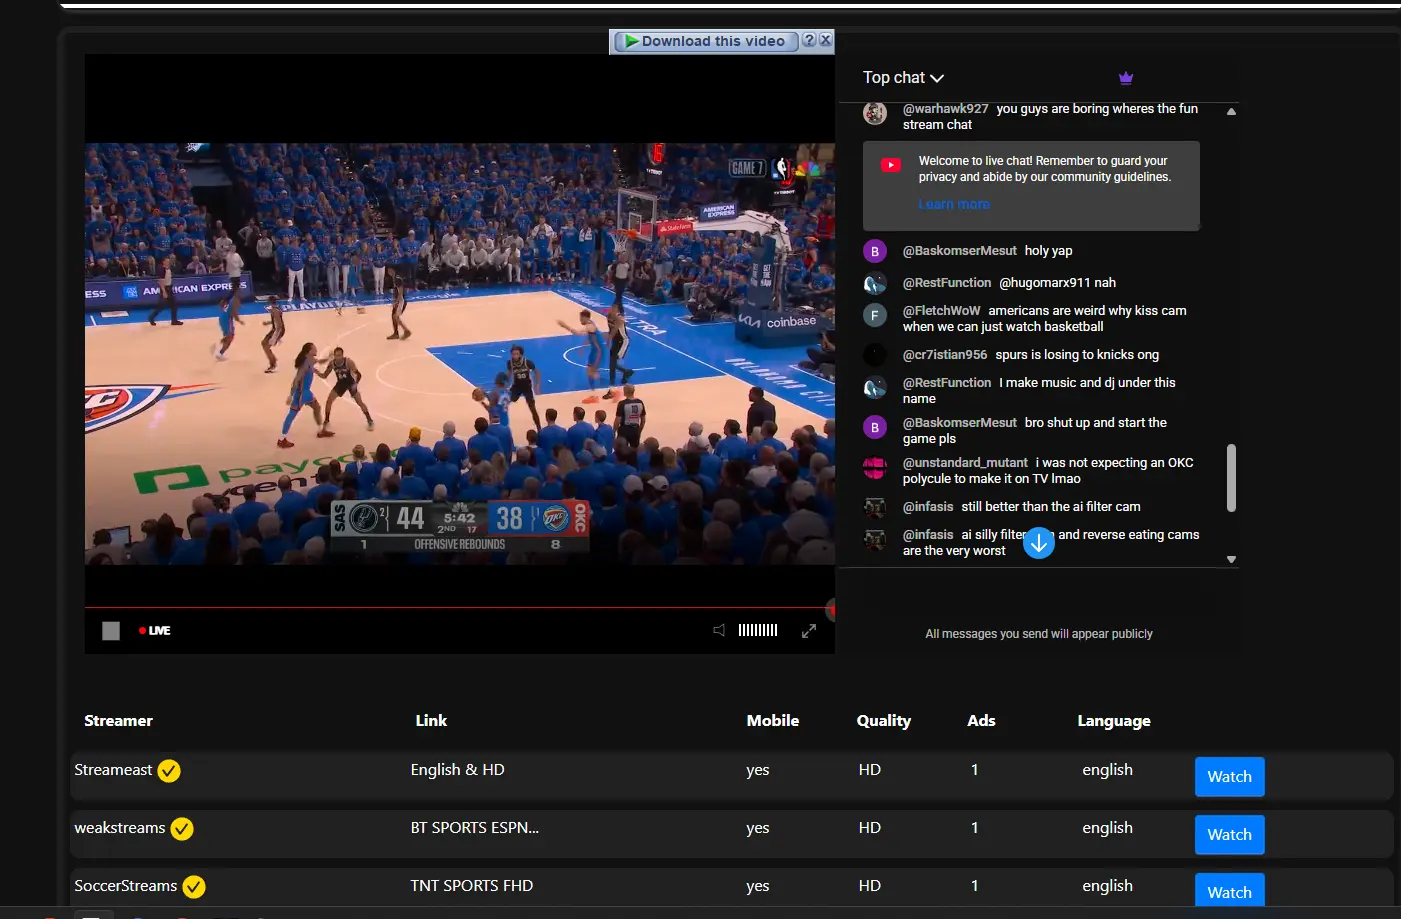
Task: Click the English & HD link text
Action: pyautogui.click(x=457, y=770)
